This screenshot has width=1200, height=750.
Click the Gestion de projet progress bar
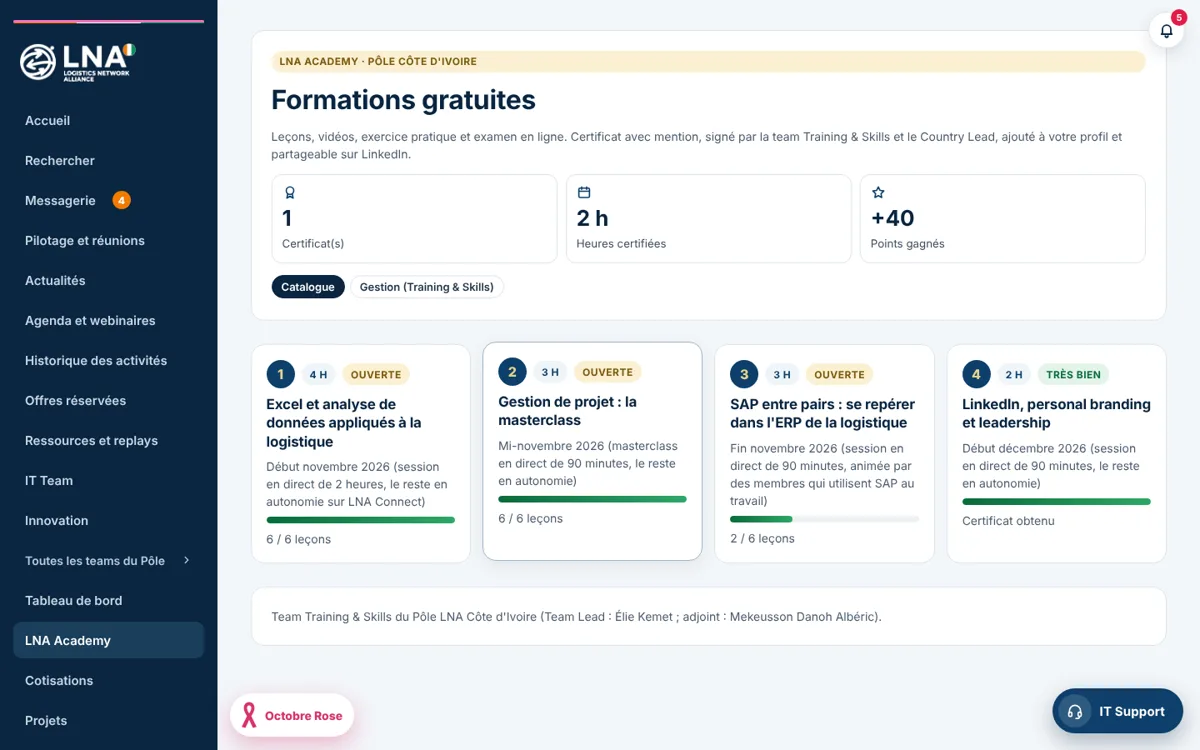pos(592,499)
